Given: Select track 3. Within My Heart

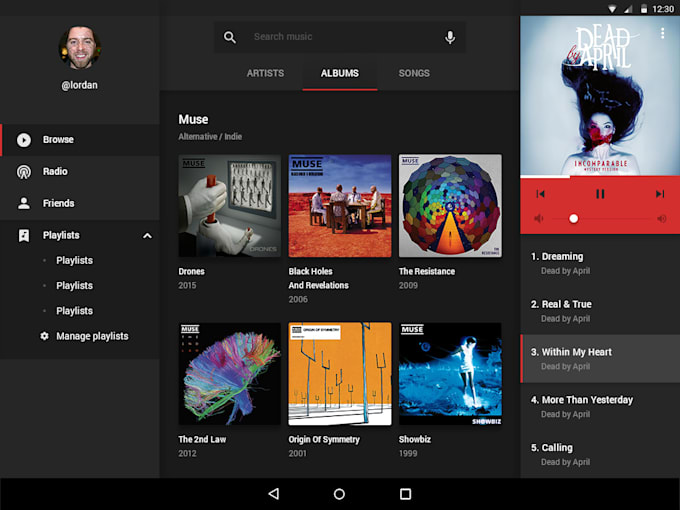Looking at the screenshot, I should click(600, 359).
